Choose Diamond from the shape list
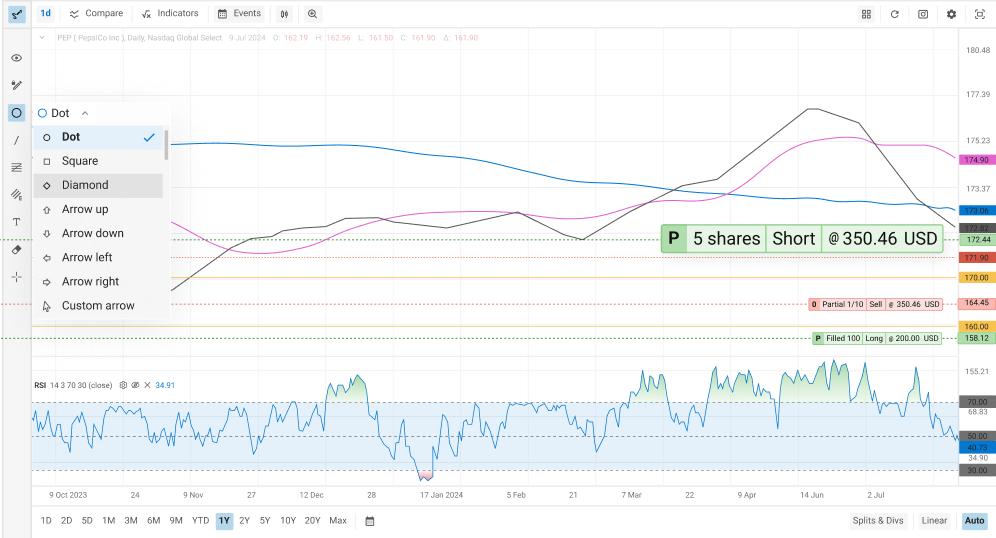 pyautogui.click(x=85, y=185)
